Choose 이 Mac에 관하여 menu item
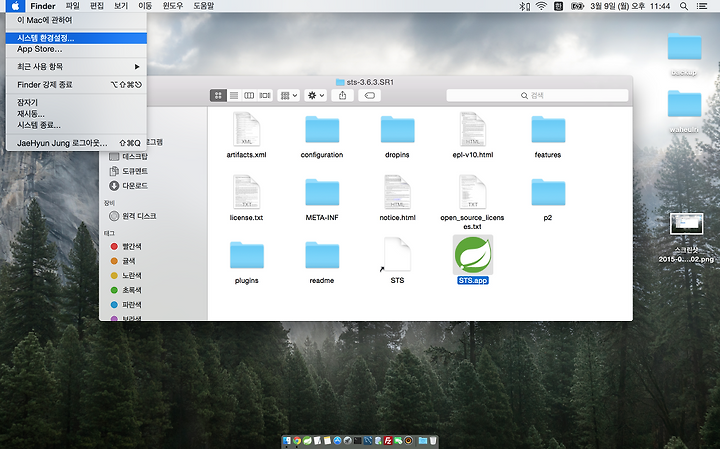This screenshot has width=720, height=449. [x=76, y=20]
